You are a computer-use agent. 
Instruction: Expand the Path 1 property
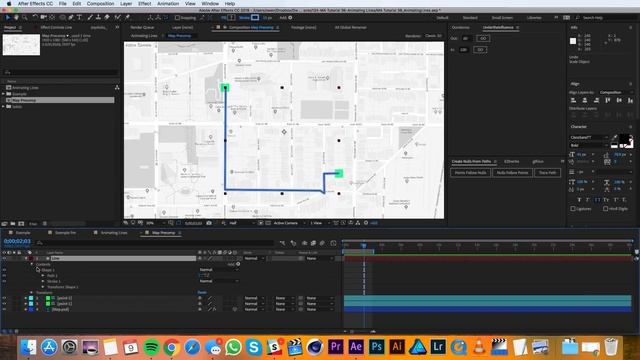point(43,276)
